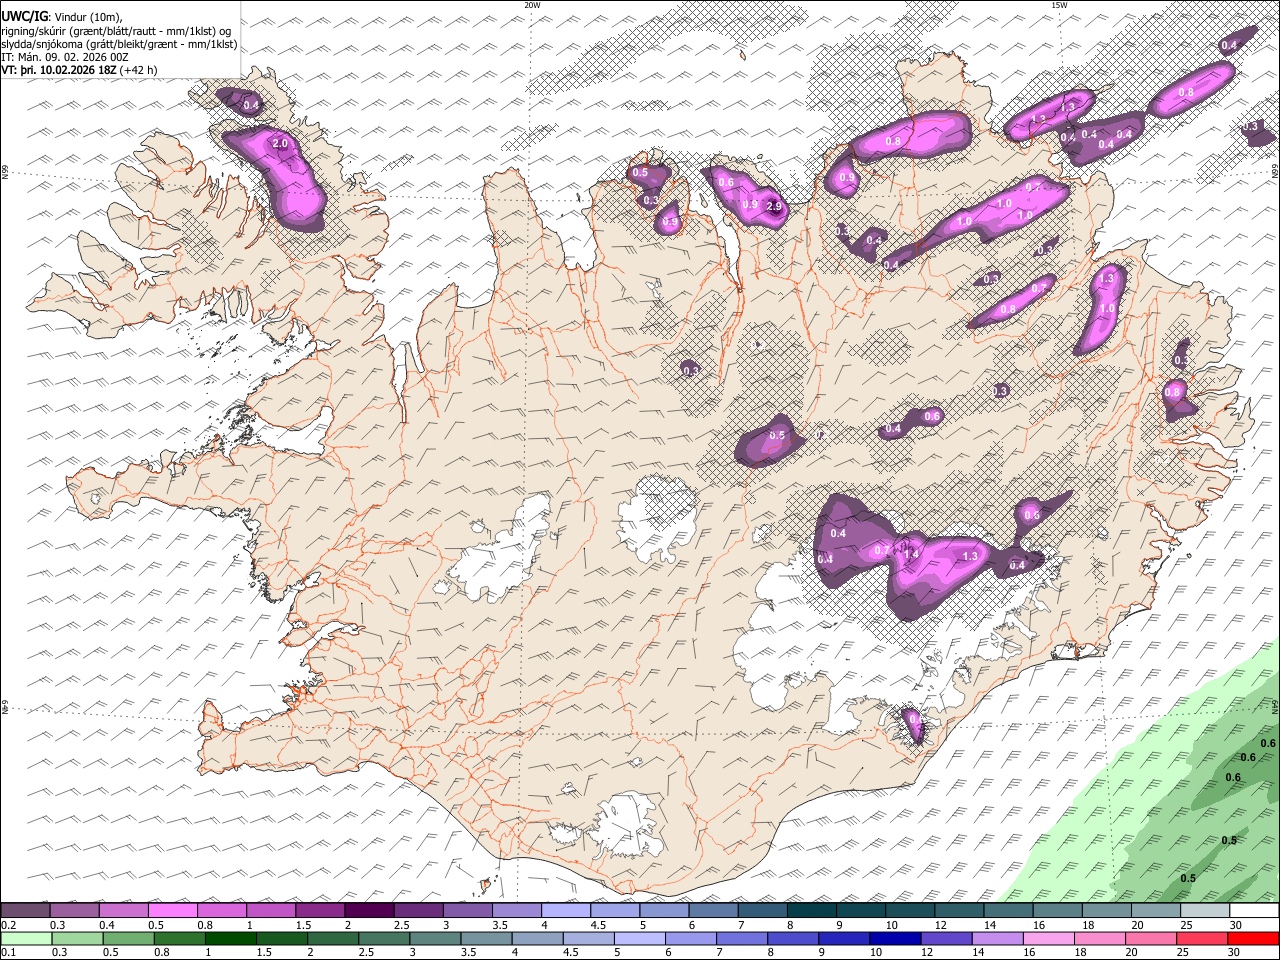Viewport: 1280px width, 960px height.
Task: Click the top legend swatch between 0.5 and 0.8
Action: point(172,910)
